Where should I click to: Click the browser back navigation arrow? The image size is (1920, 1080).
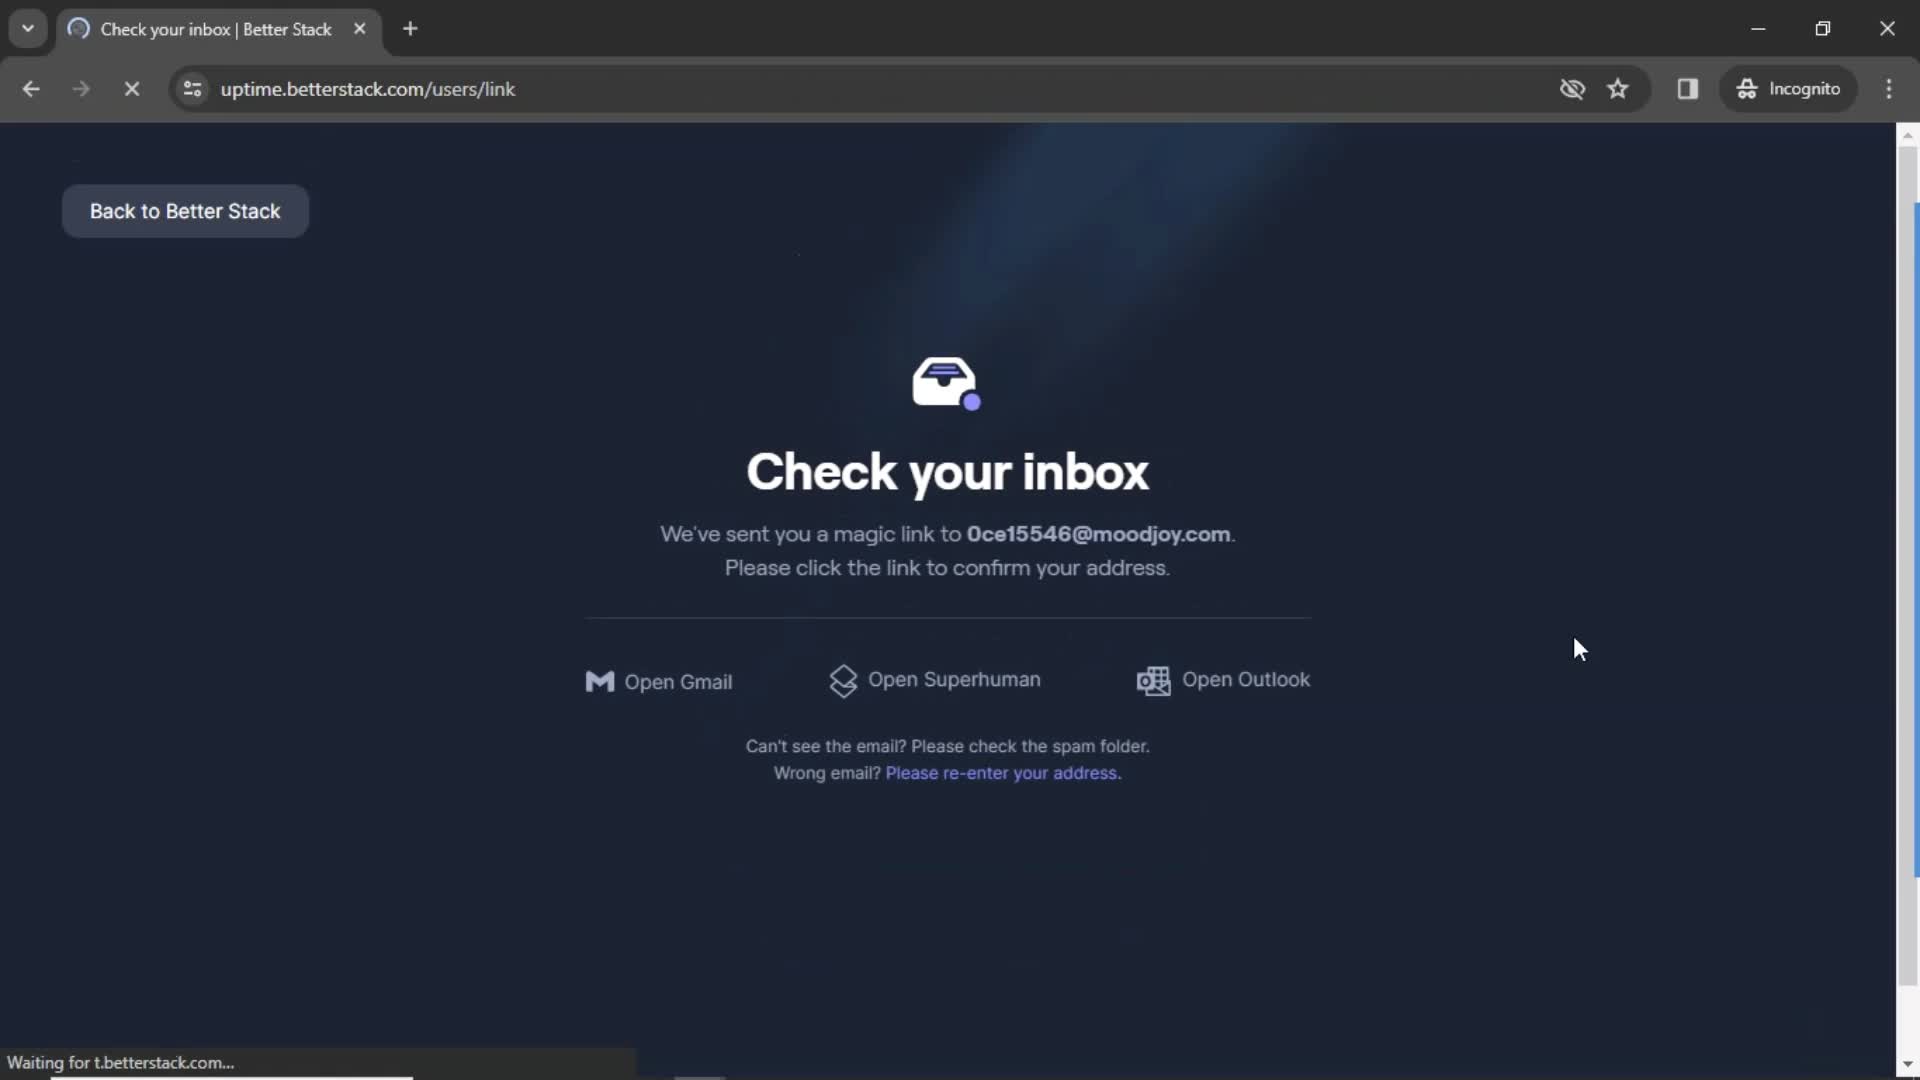click(x=30, y=88)
